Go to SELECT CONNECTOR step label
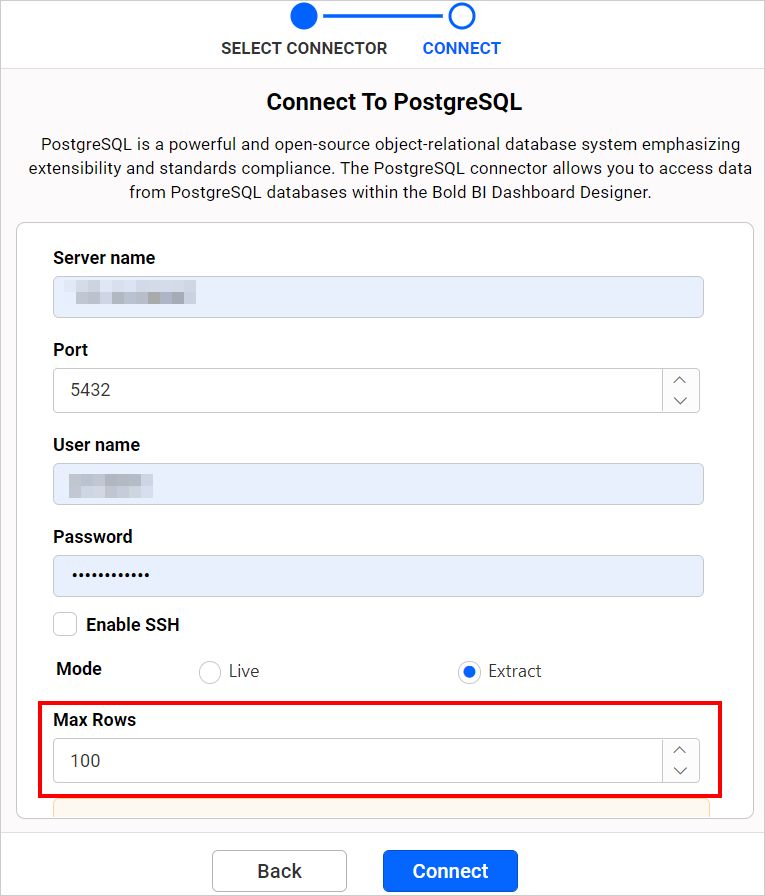 (304, 48)
